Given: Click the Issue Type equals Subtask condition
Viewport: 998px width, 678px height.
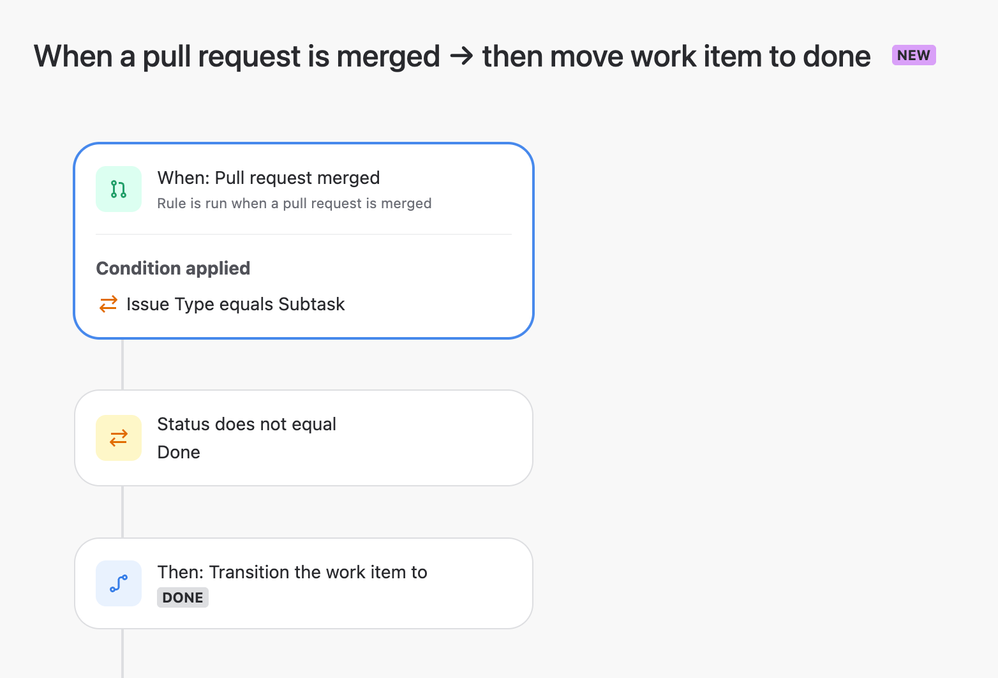Looking at the screenshot, I should pos(235,304).
